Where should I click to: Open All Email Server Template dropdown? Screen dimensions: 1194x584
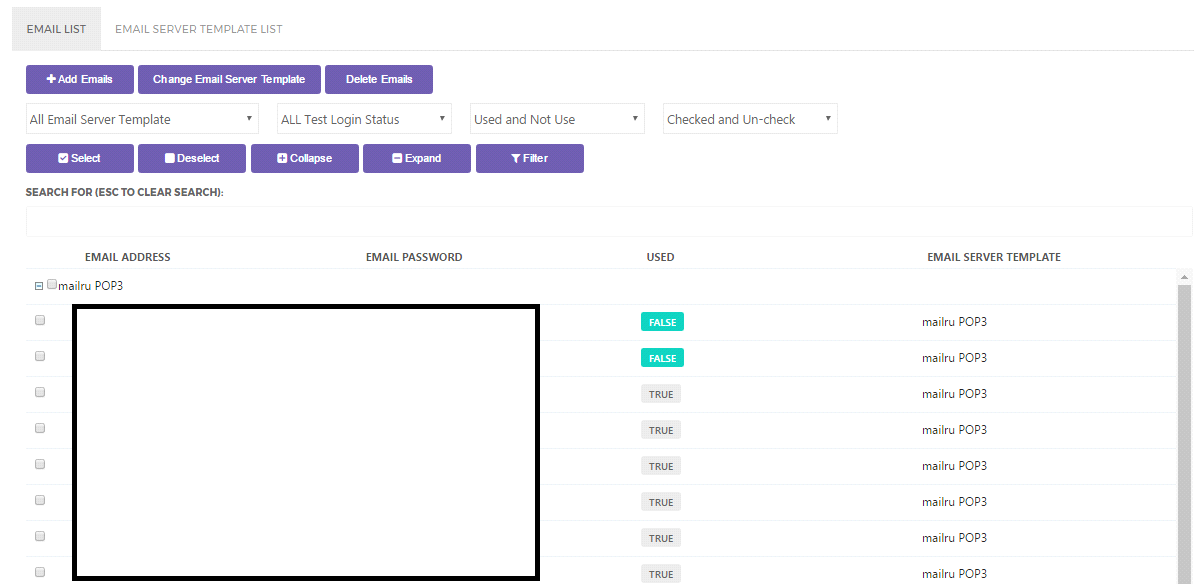142,119
